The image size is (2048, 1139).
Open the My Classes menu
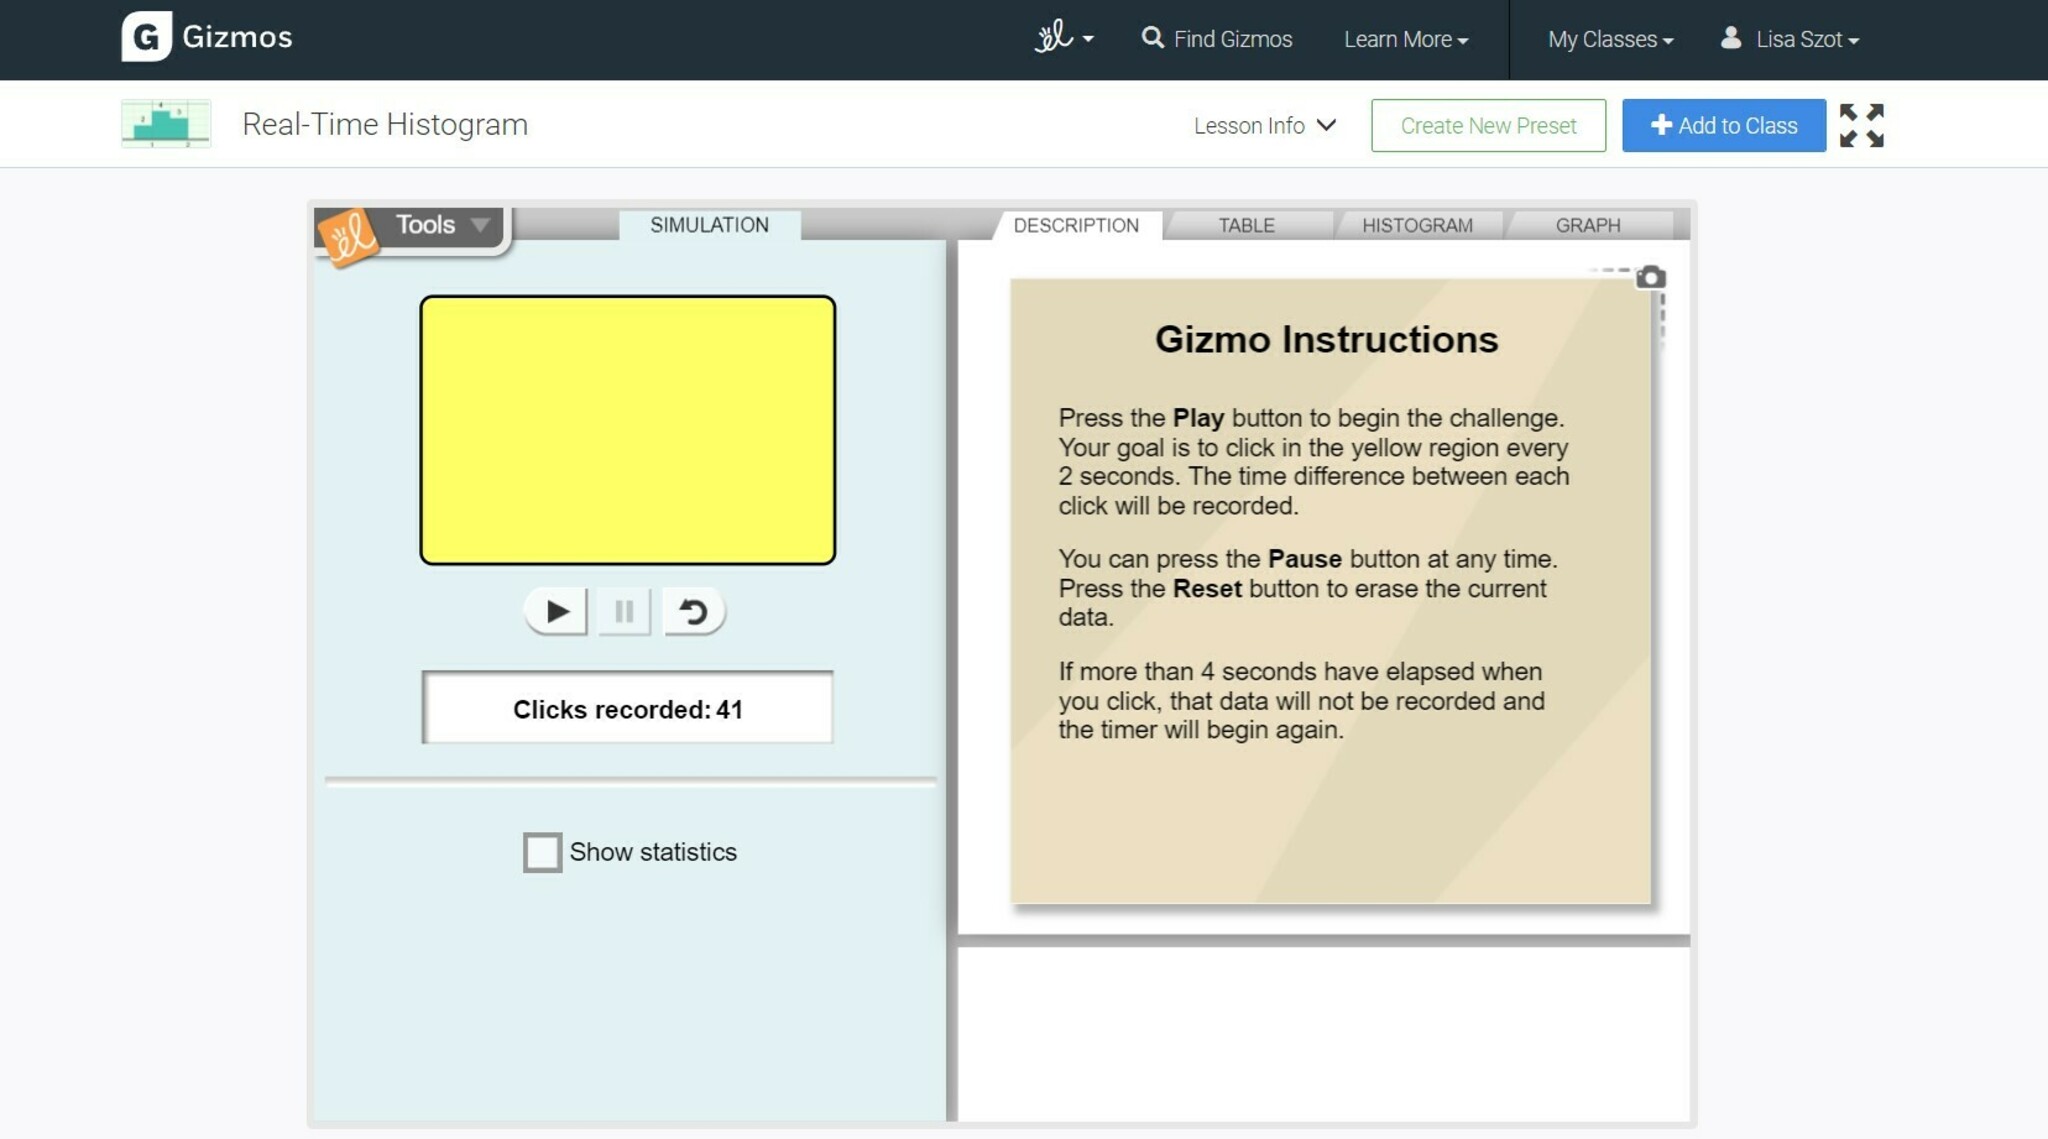click(1610, 39)
